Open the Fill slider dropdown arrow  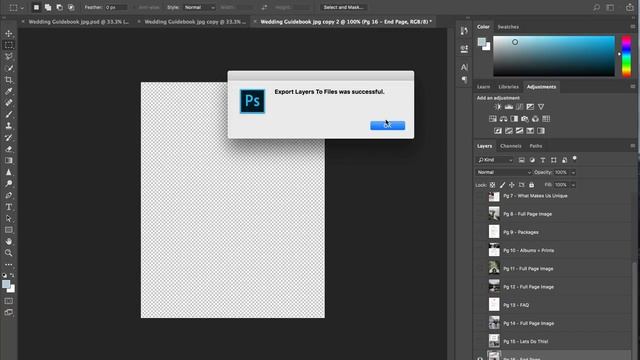click(x=573, y=185)
